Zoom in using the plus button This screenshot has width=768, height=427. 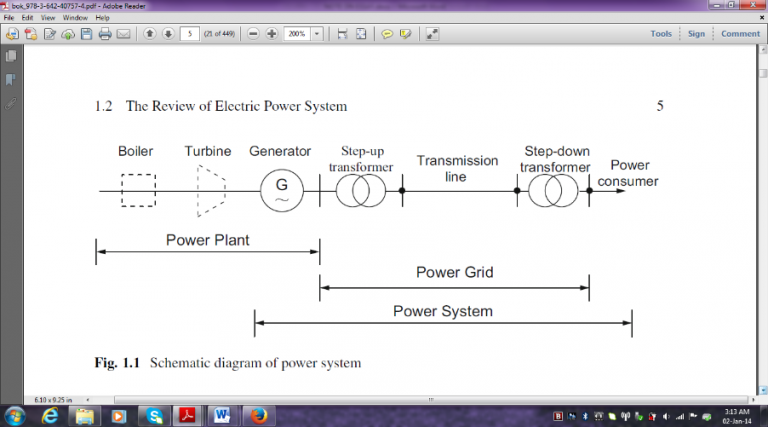click(x=271, y=34)
